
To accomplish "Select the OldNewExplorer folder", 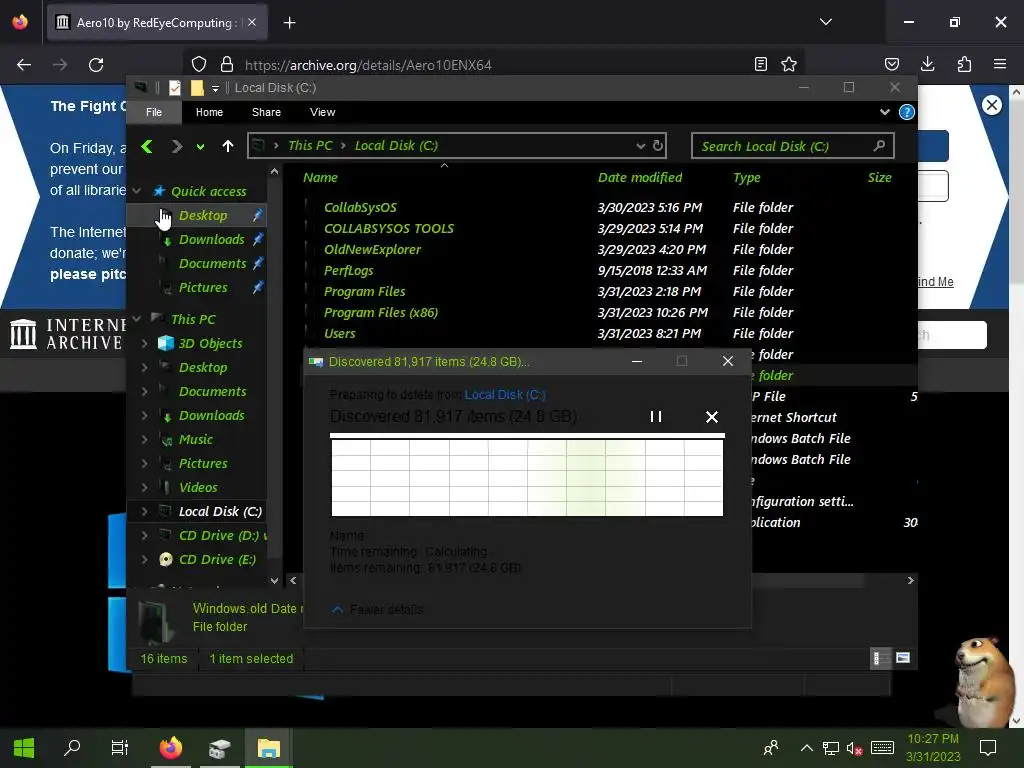I will (372, 249).
